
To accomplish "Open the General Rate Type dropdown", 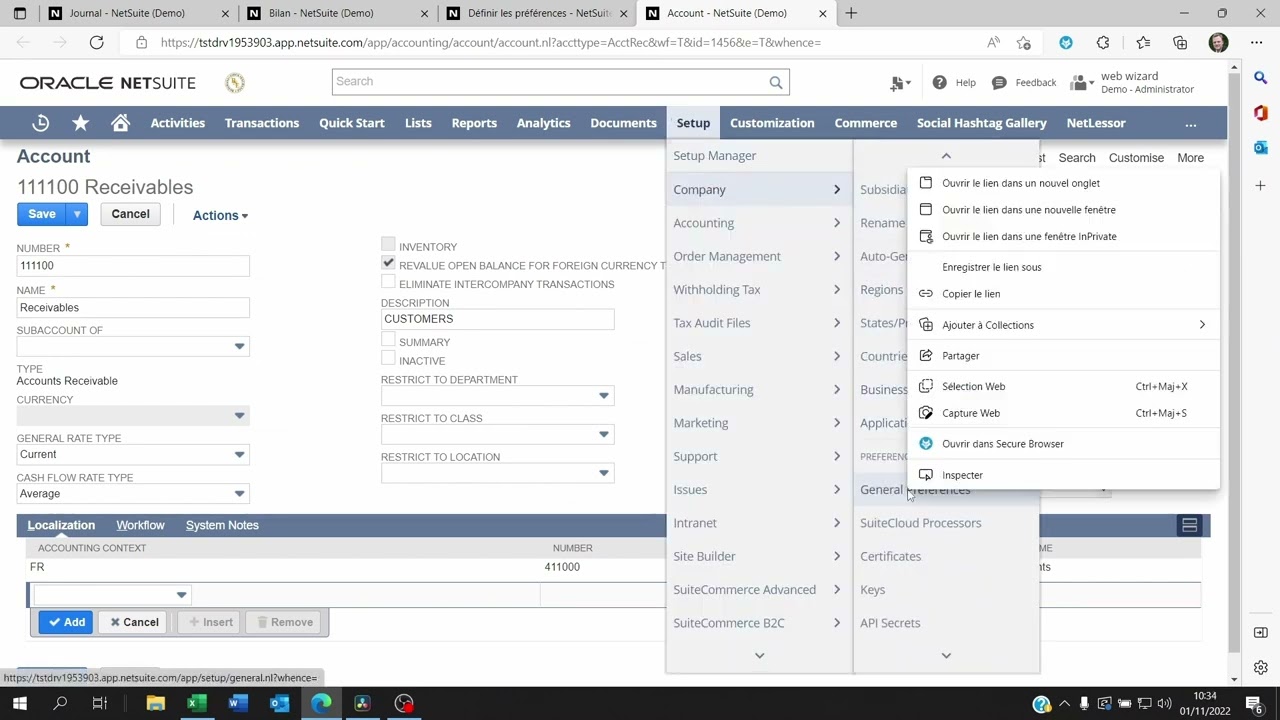I will (239, 454).
